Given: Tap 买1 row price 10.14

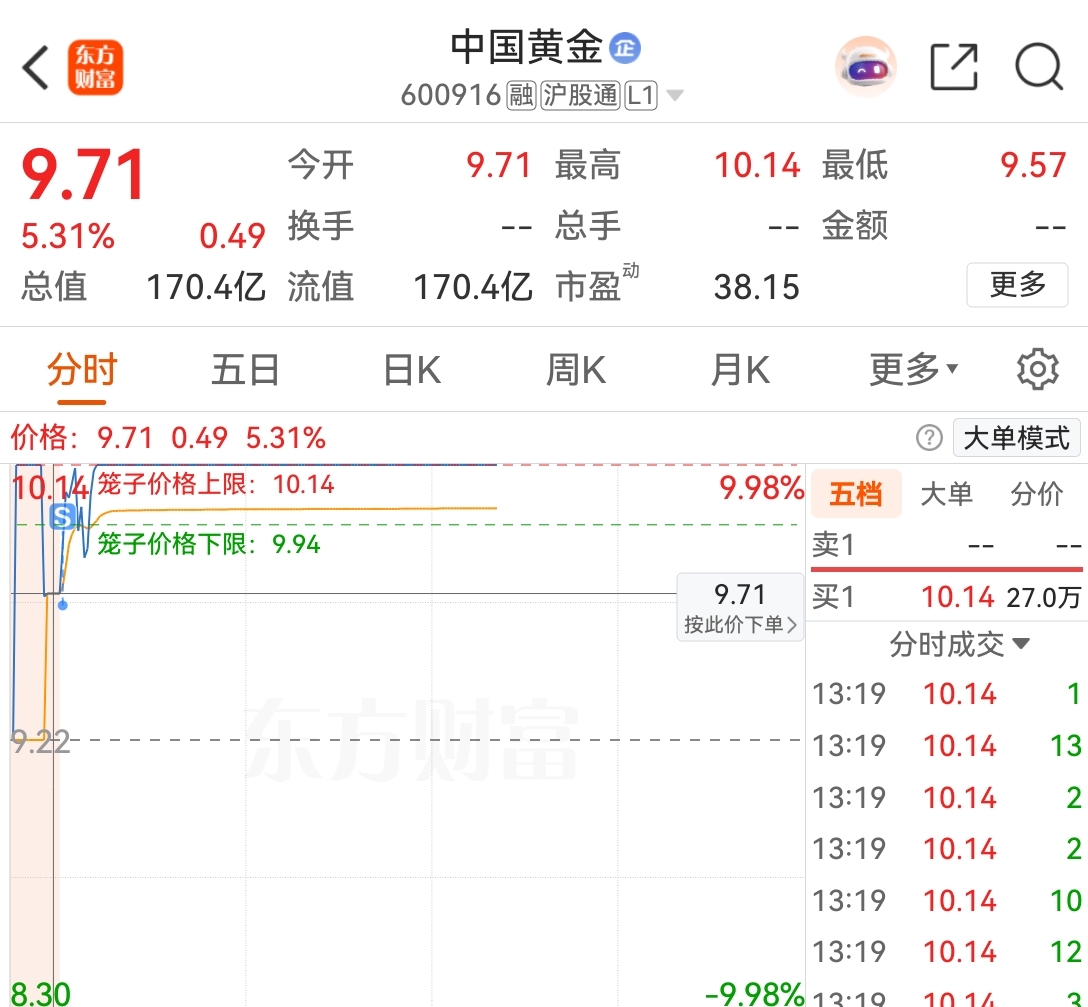Looking at the screenshot, I should pos(958,597).
